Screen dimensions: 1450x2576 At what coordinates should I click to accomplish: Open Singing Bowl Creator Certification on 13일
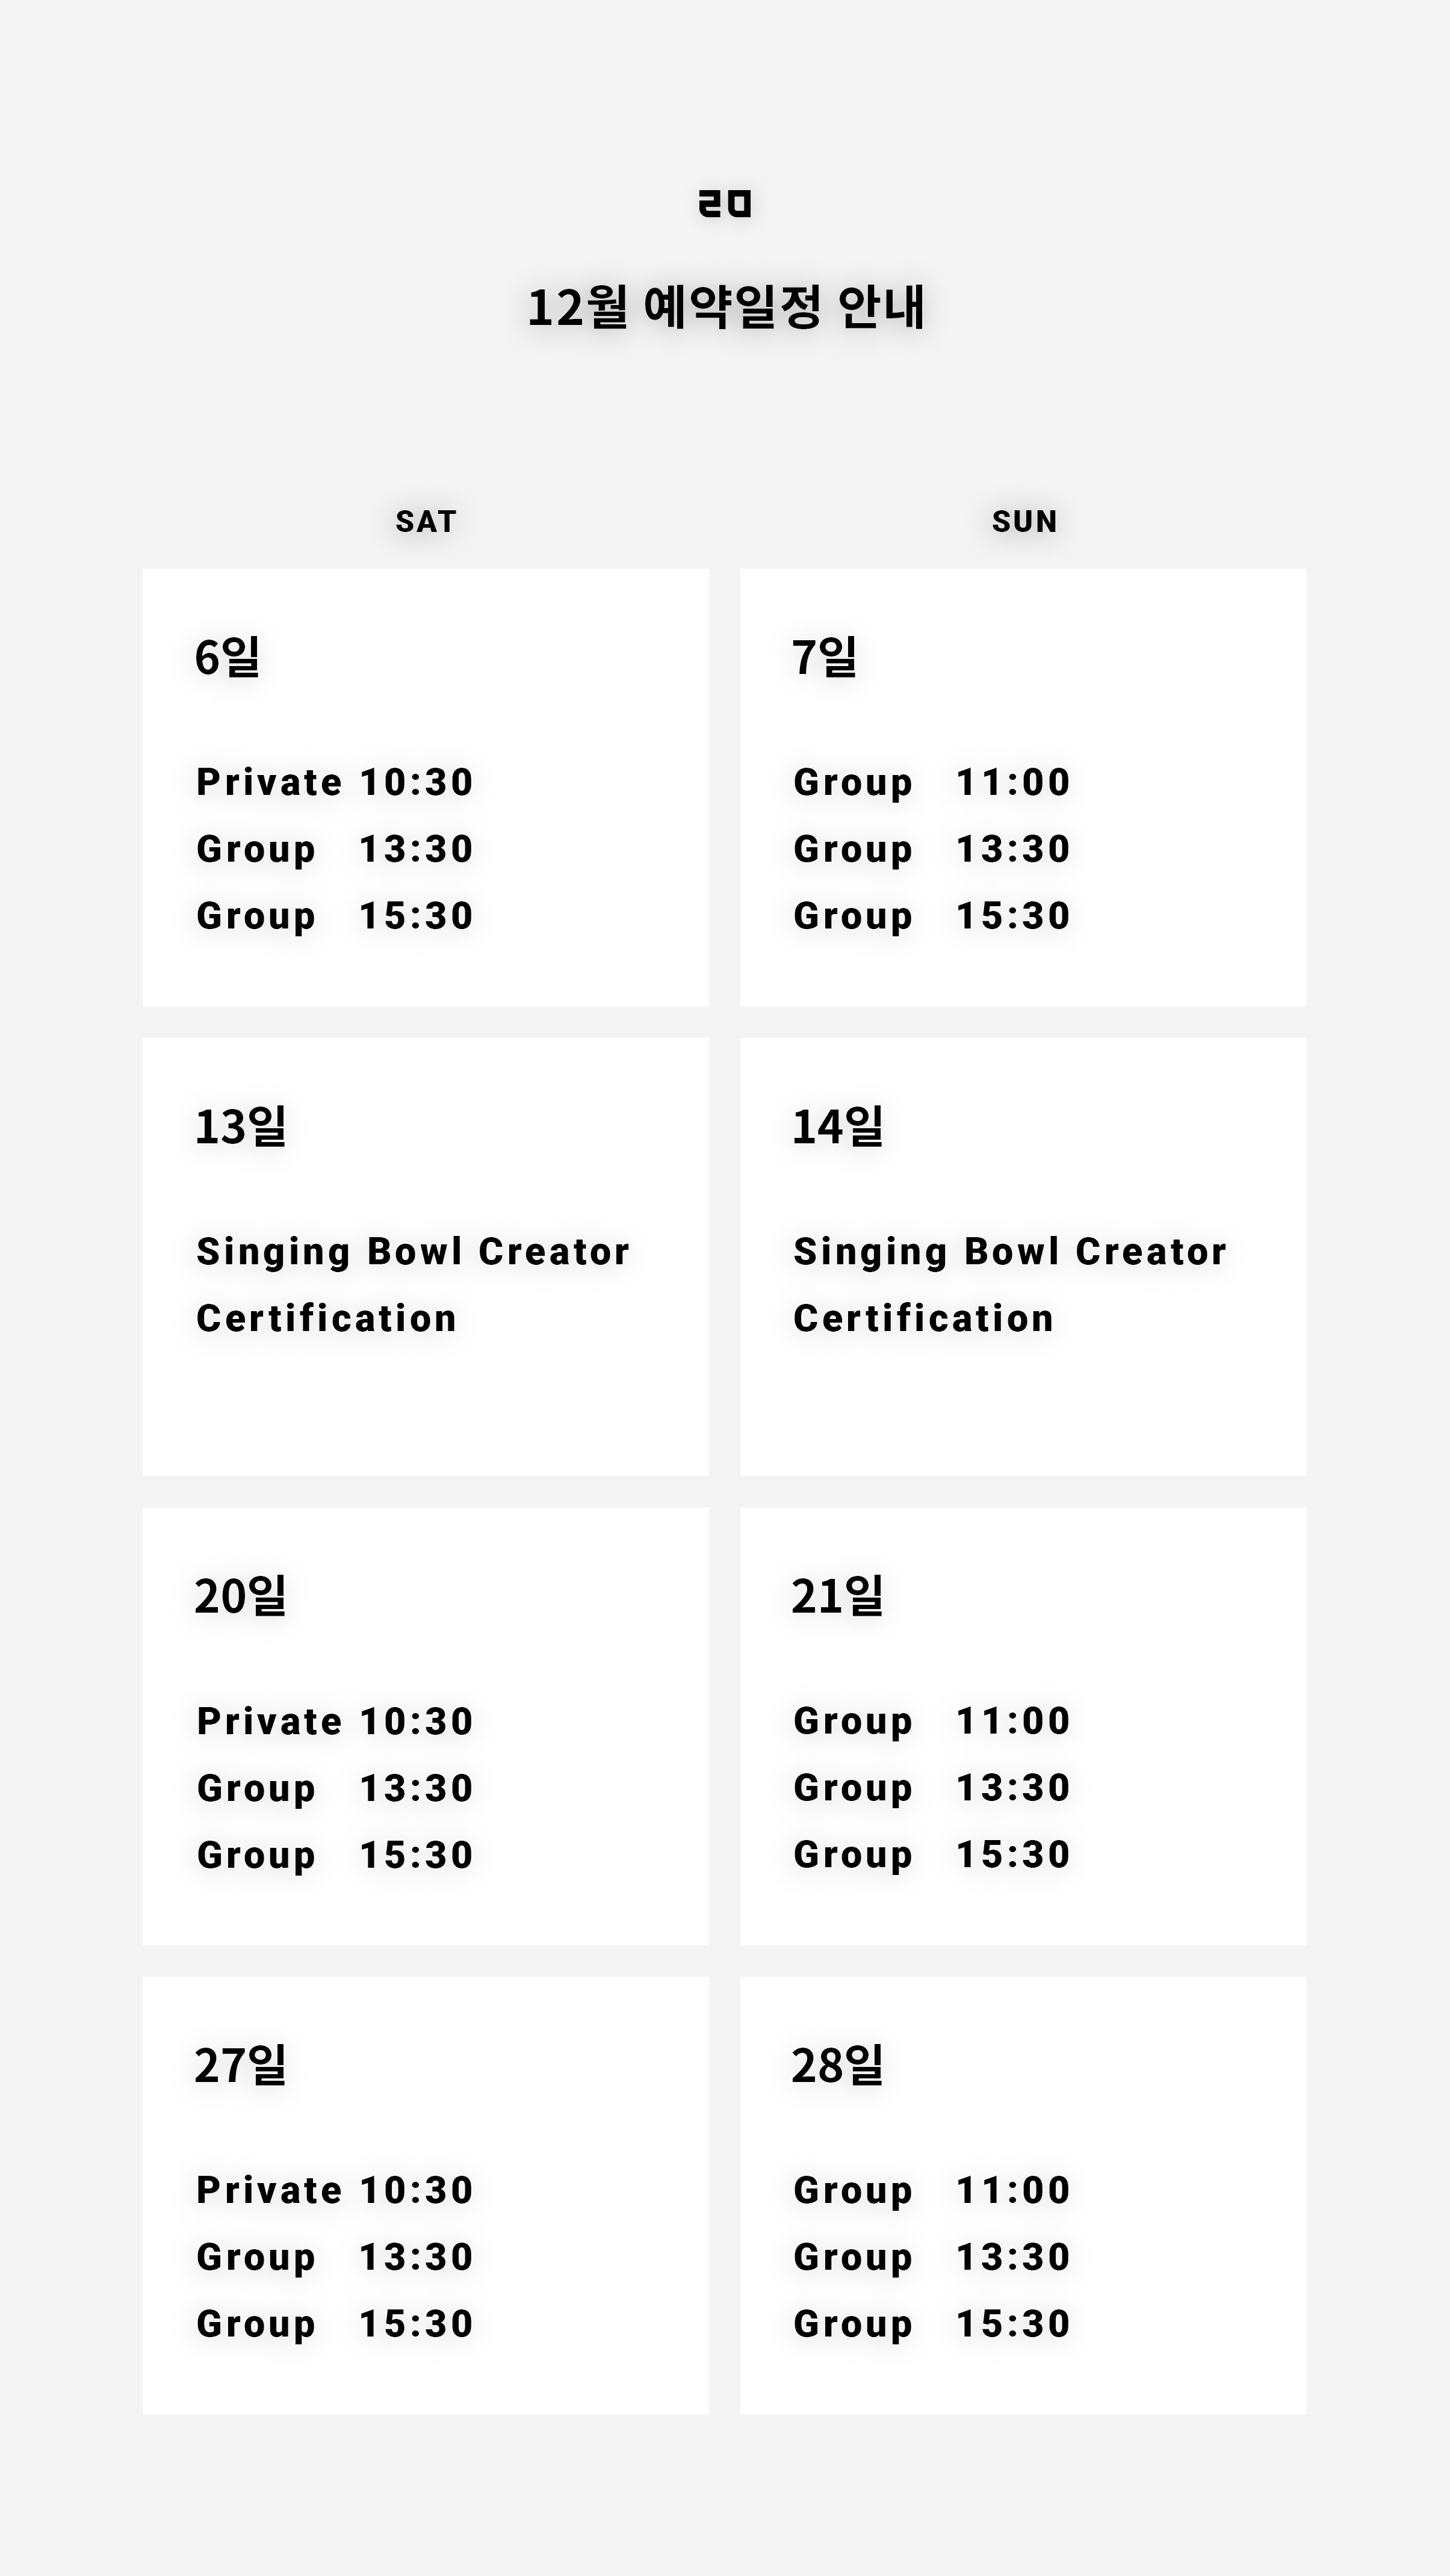pos(413,1285)
